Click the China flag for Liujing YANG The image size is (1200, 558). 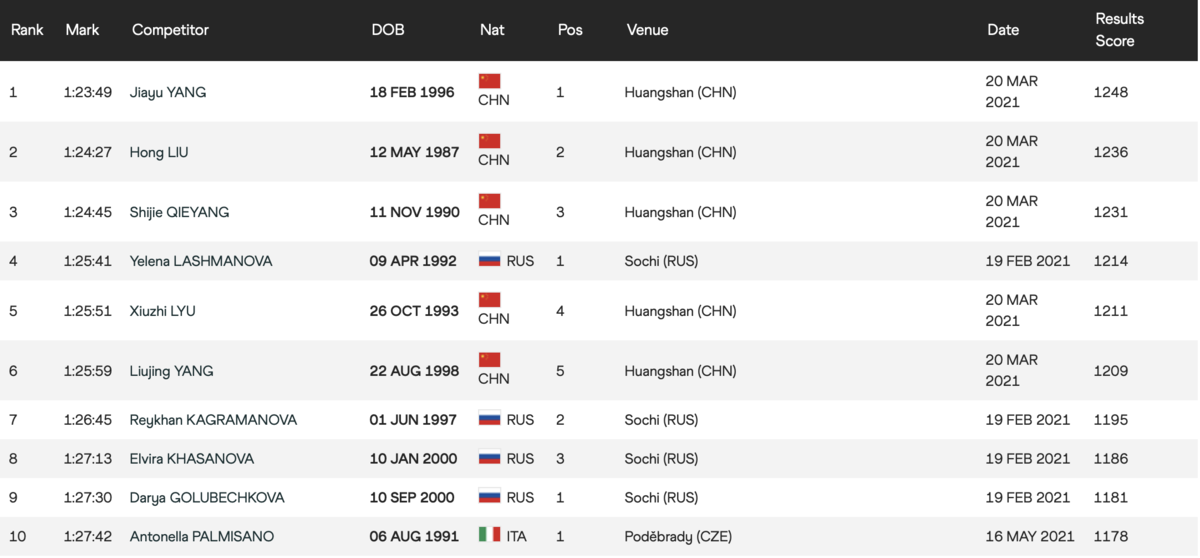489,360
